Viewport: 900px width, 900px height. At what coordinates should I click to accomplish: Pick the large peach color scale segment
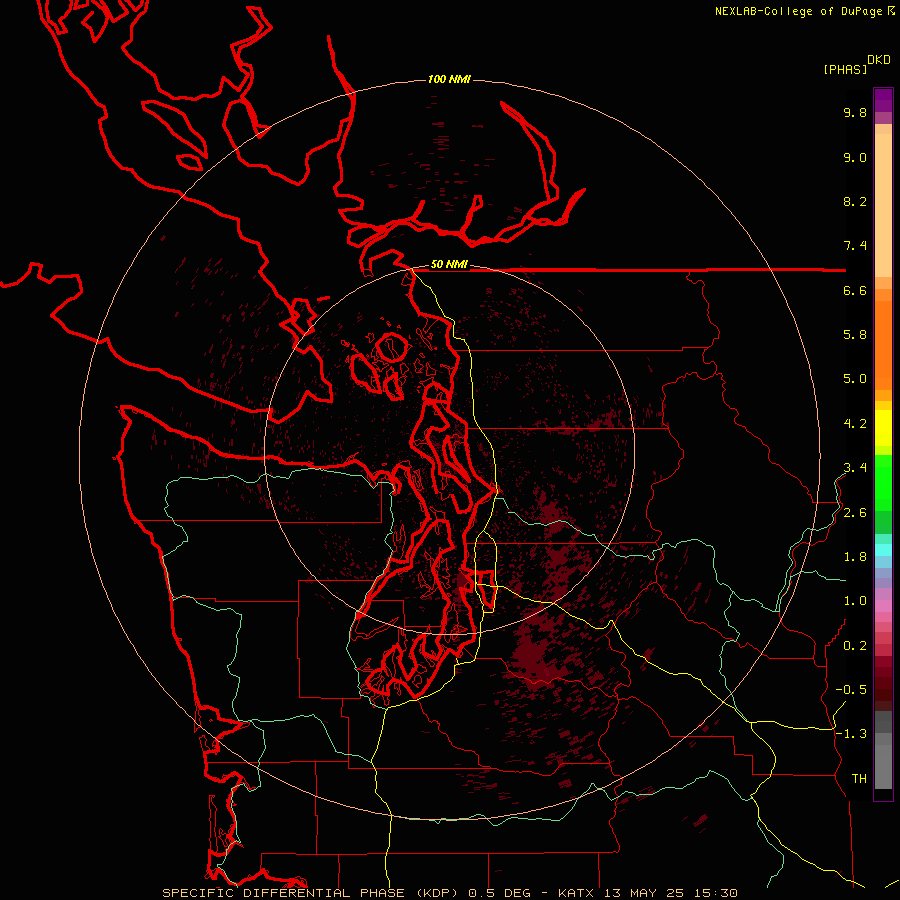coord(883,205)
